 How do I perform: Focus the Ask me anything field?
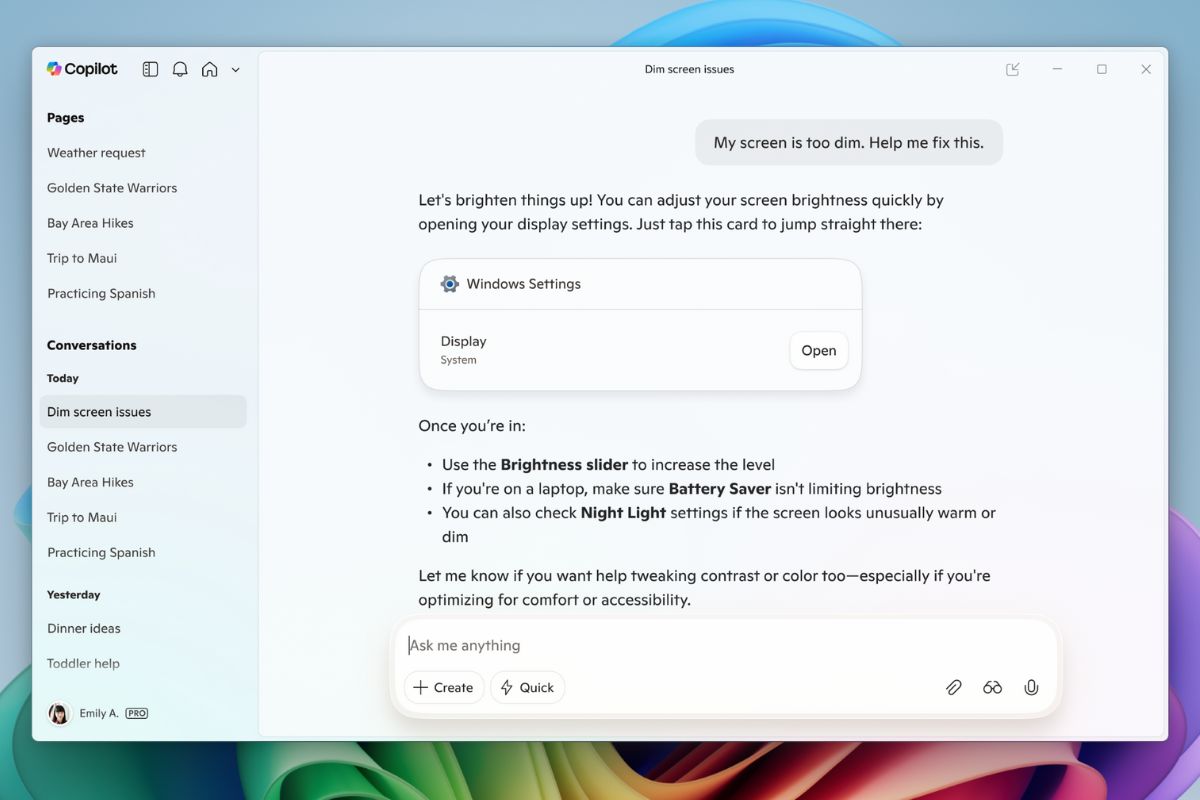725,645
